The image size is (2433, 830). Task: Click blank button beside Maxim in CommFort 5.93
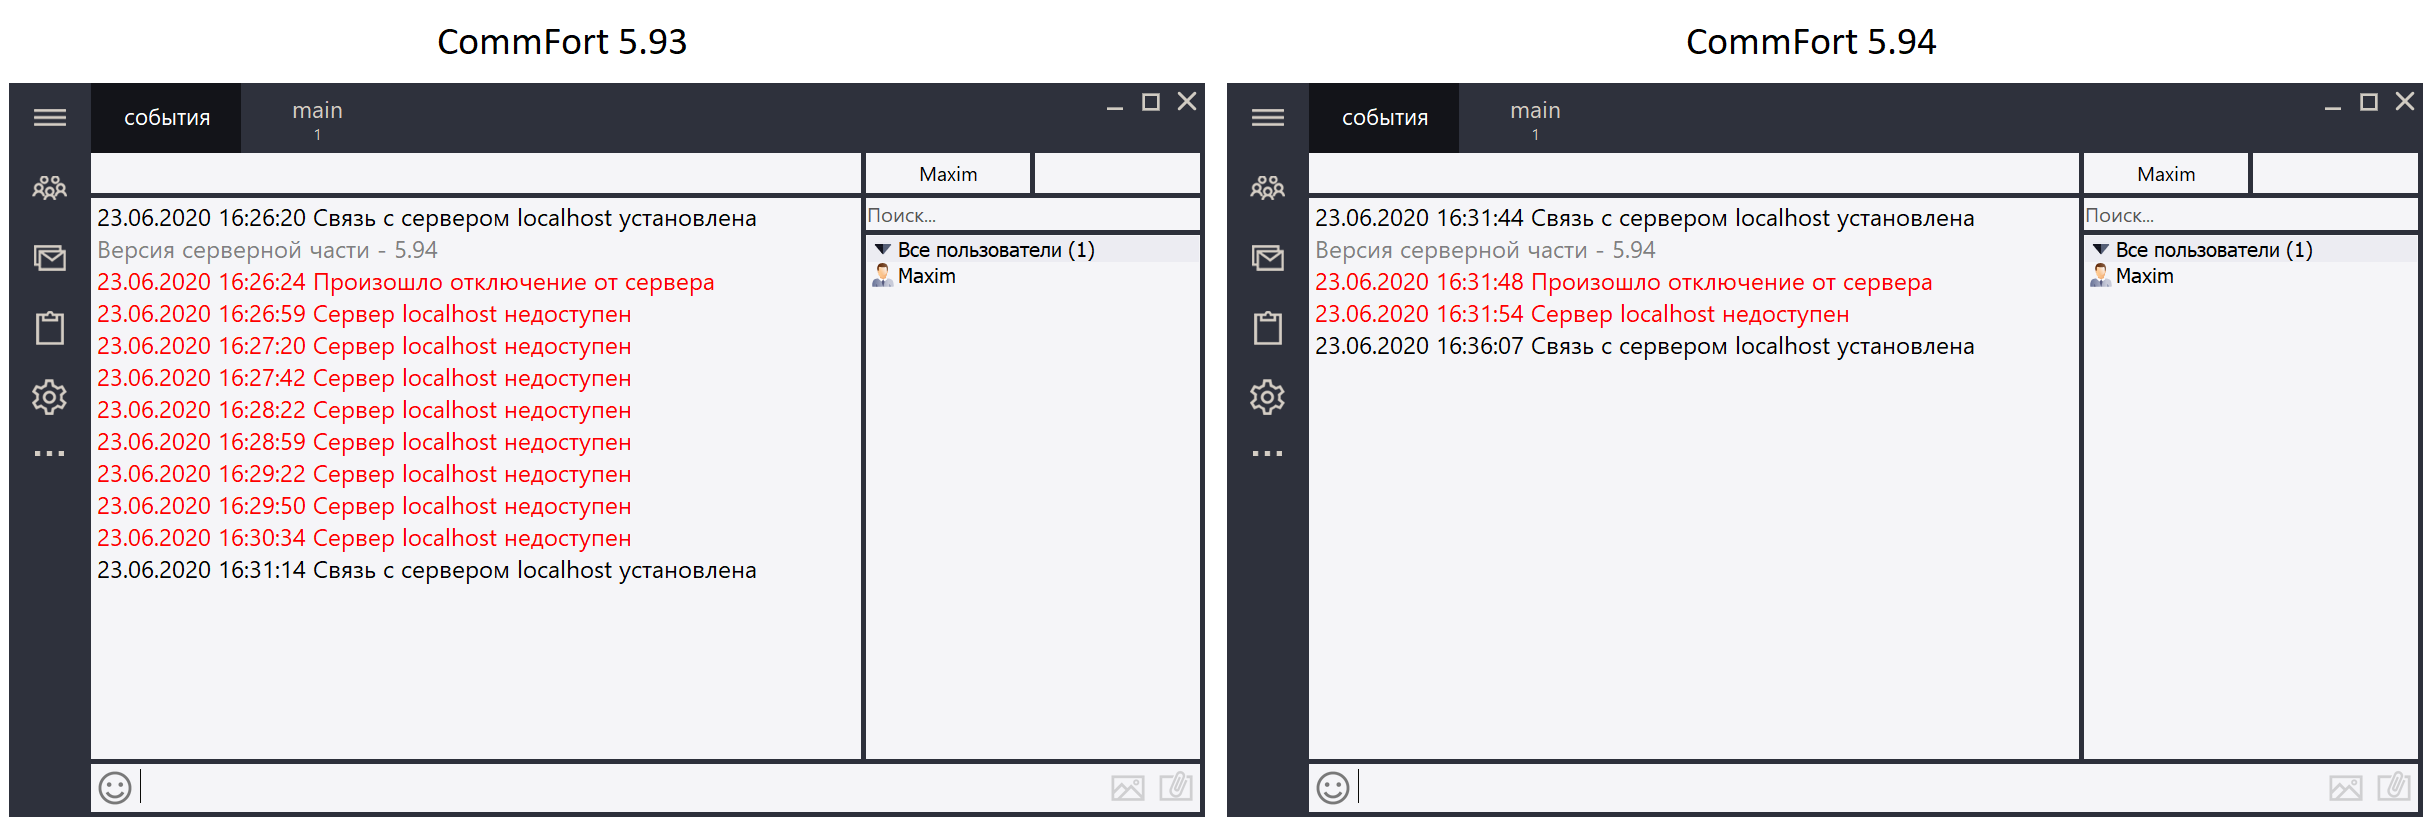pyautogui.click(x=1117, y=174)
